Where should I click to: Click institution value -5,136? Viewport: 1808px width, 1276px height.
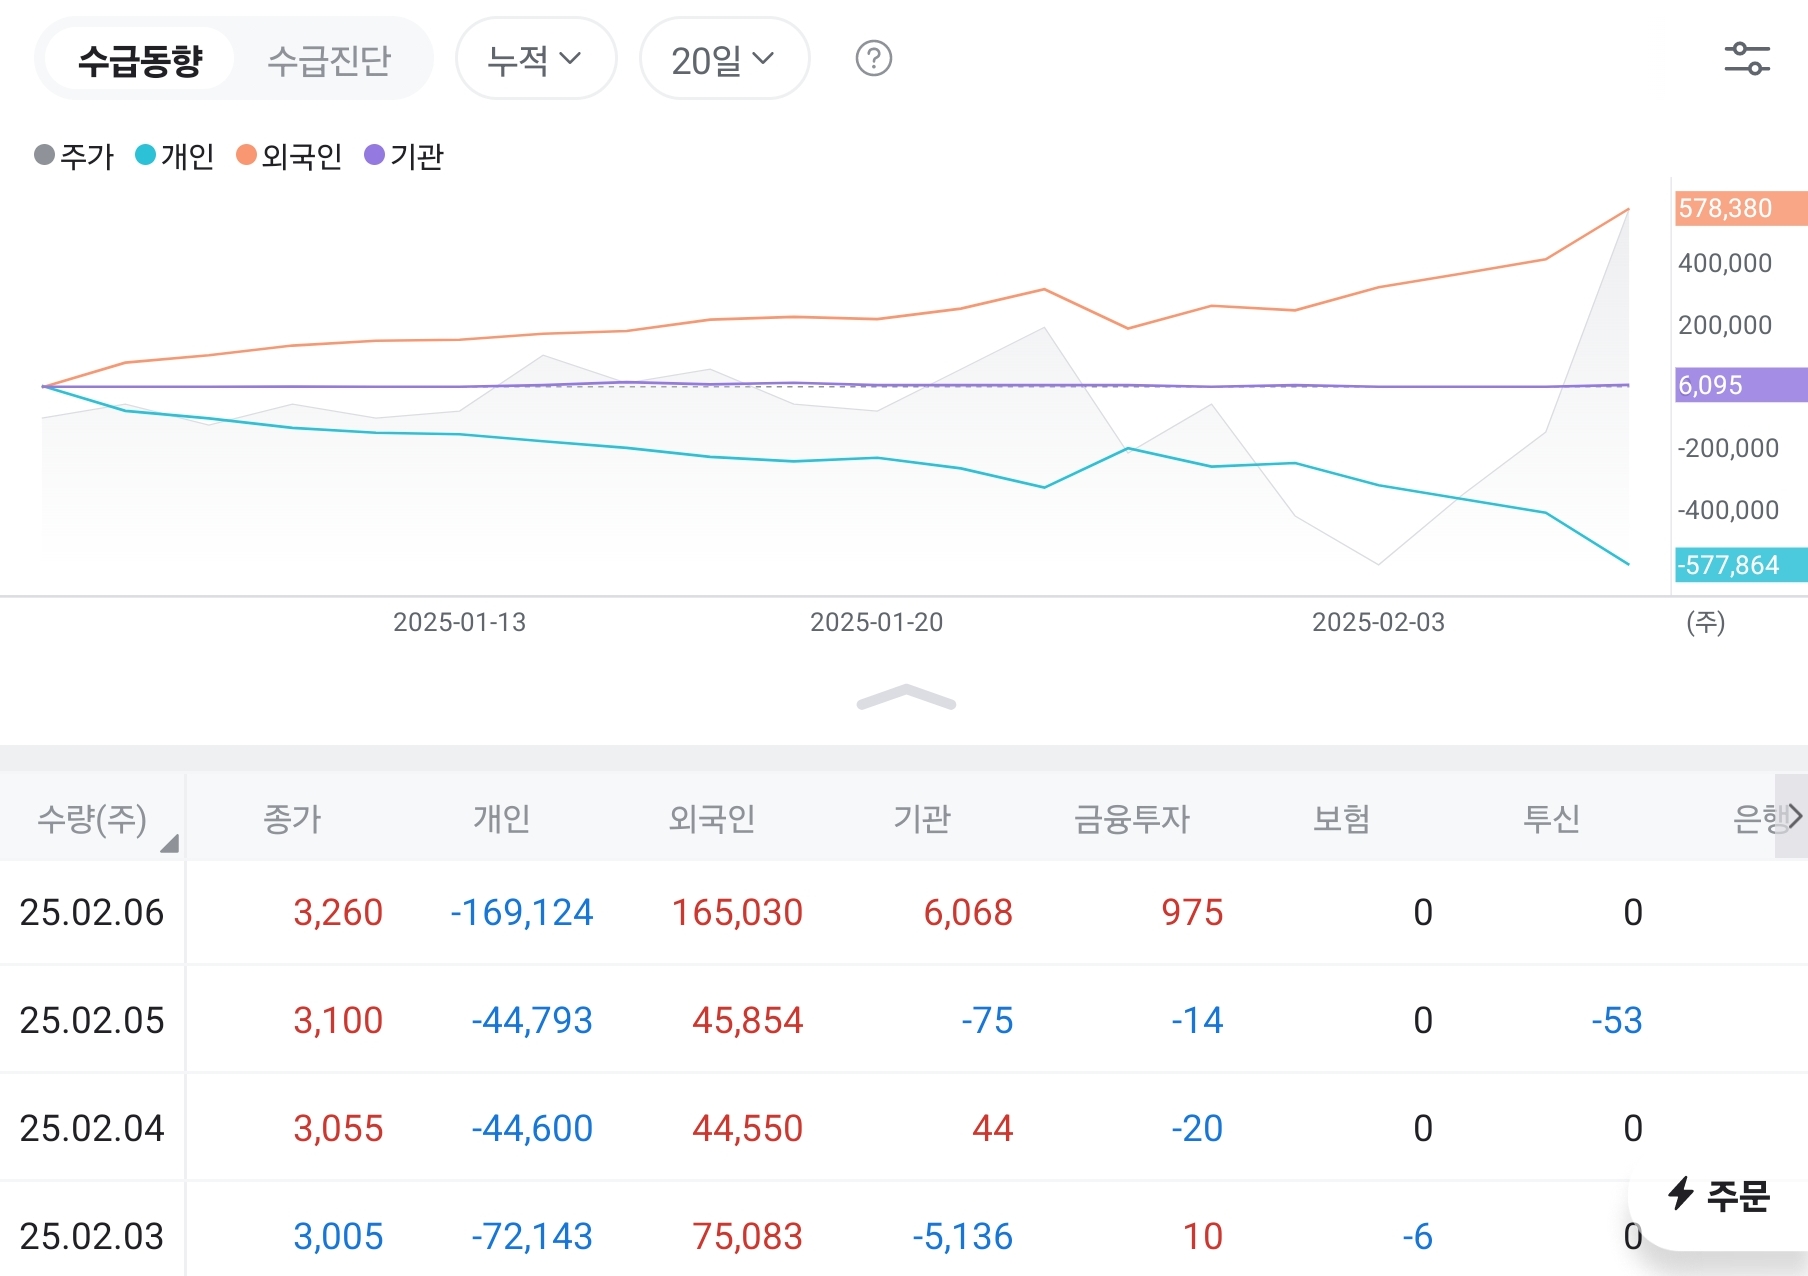[x=963, y=1236]
